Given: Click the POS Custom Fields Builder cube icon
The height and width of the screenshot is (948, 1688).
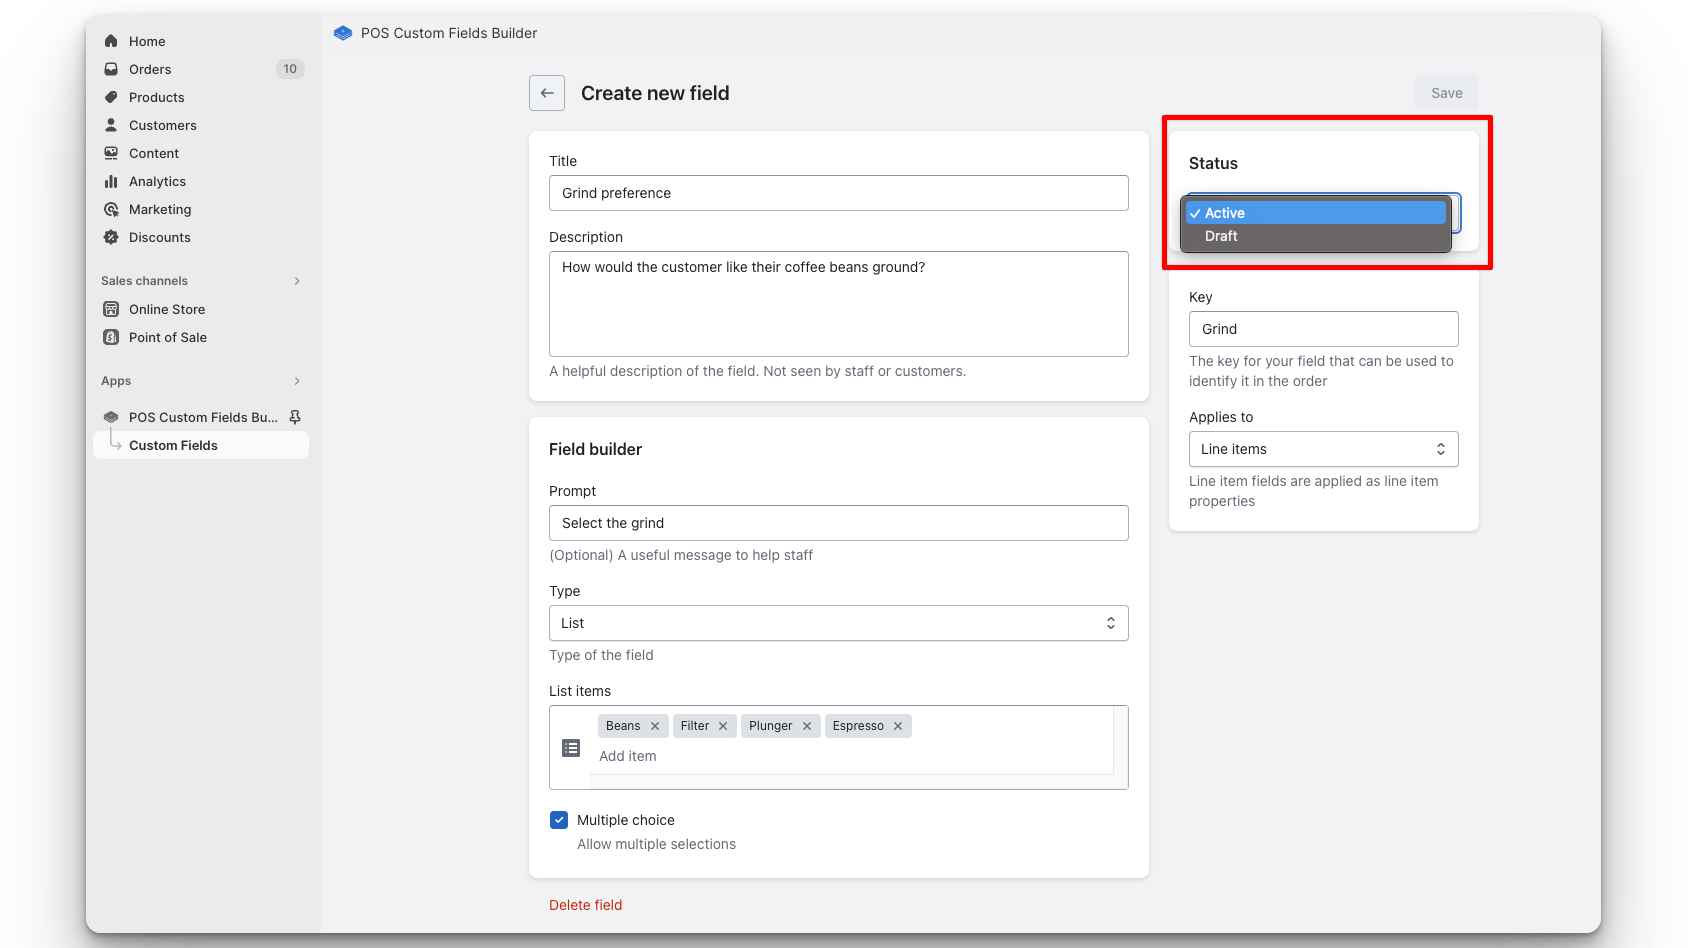Looking at the screenshot, I should (111, 417).
